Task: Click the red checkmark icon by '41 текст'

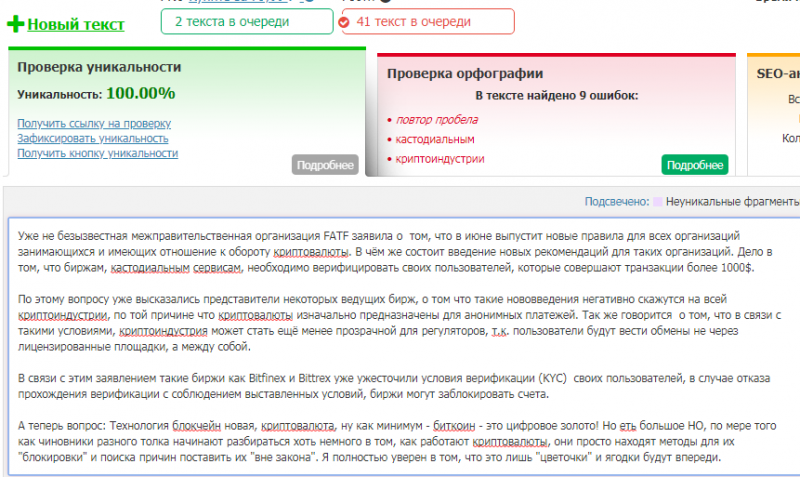Action: 344,22
